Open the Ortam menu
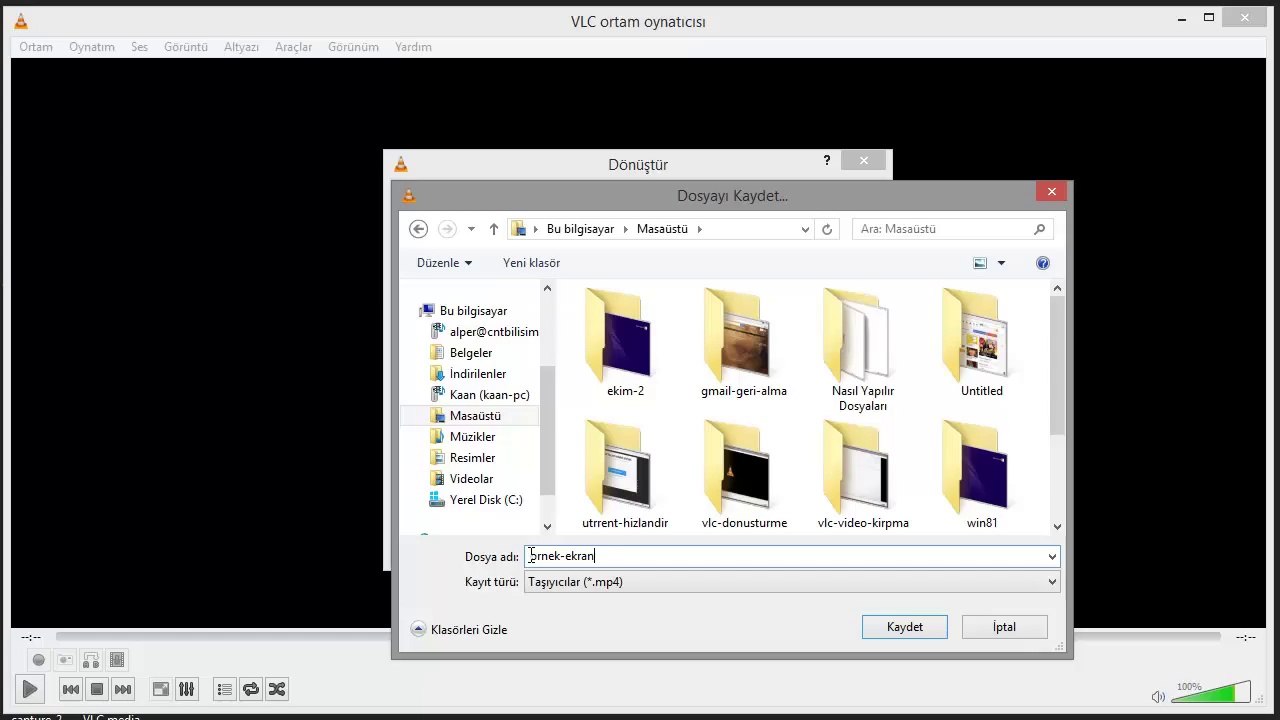The width and height of the screenshot is (1280, 720). pos(36,47)
